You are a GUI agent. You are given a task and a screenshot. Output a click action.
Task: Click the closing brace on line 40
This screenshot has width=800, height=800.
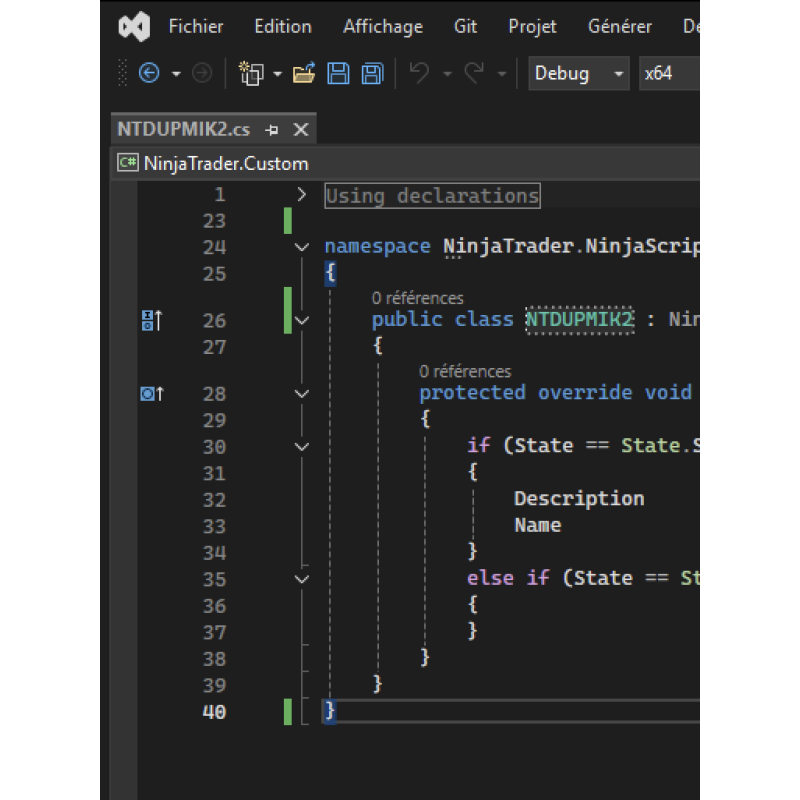pos(330,710)
